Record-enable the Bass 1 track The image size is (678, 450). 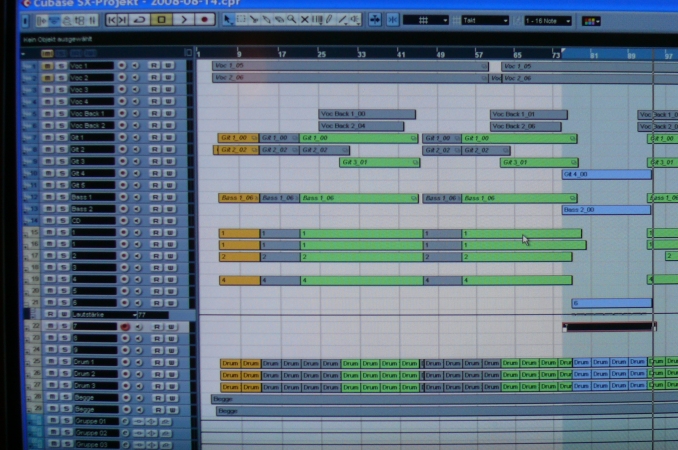[122, 197]
